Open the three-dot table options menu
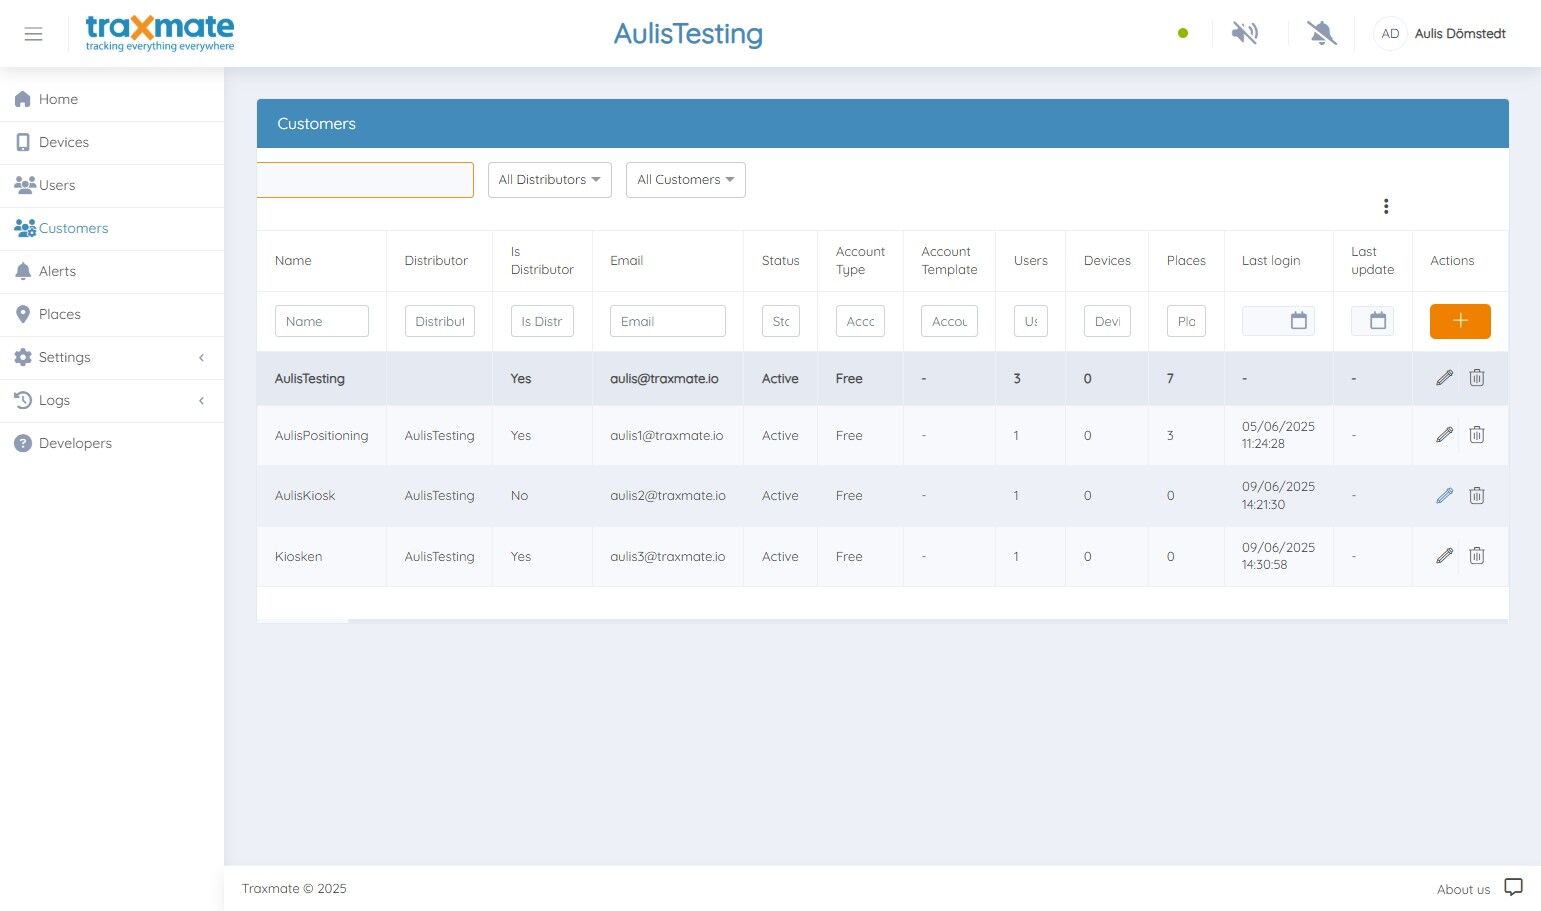The width and height of the screenshot is (1541, 911). coord(1385,206)
